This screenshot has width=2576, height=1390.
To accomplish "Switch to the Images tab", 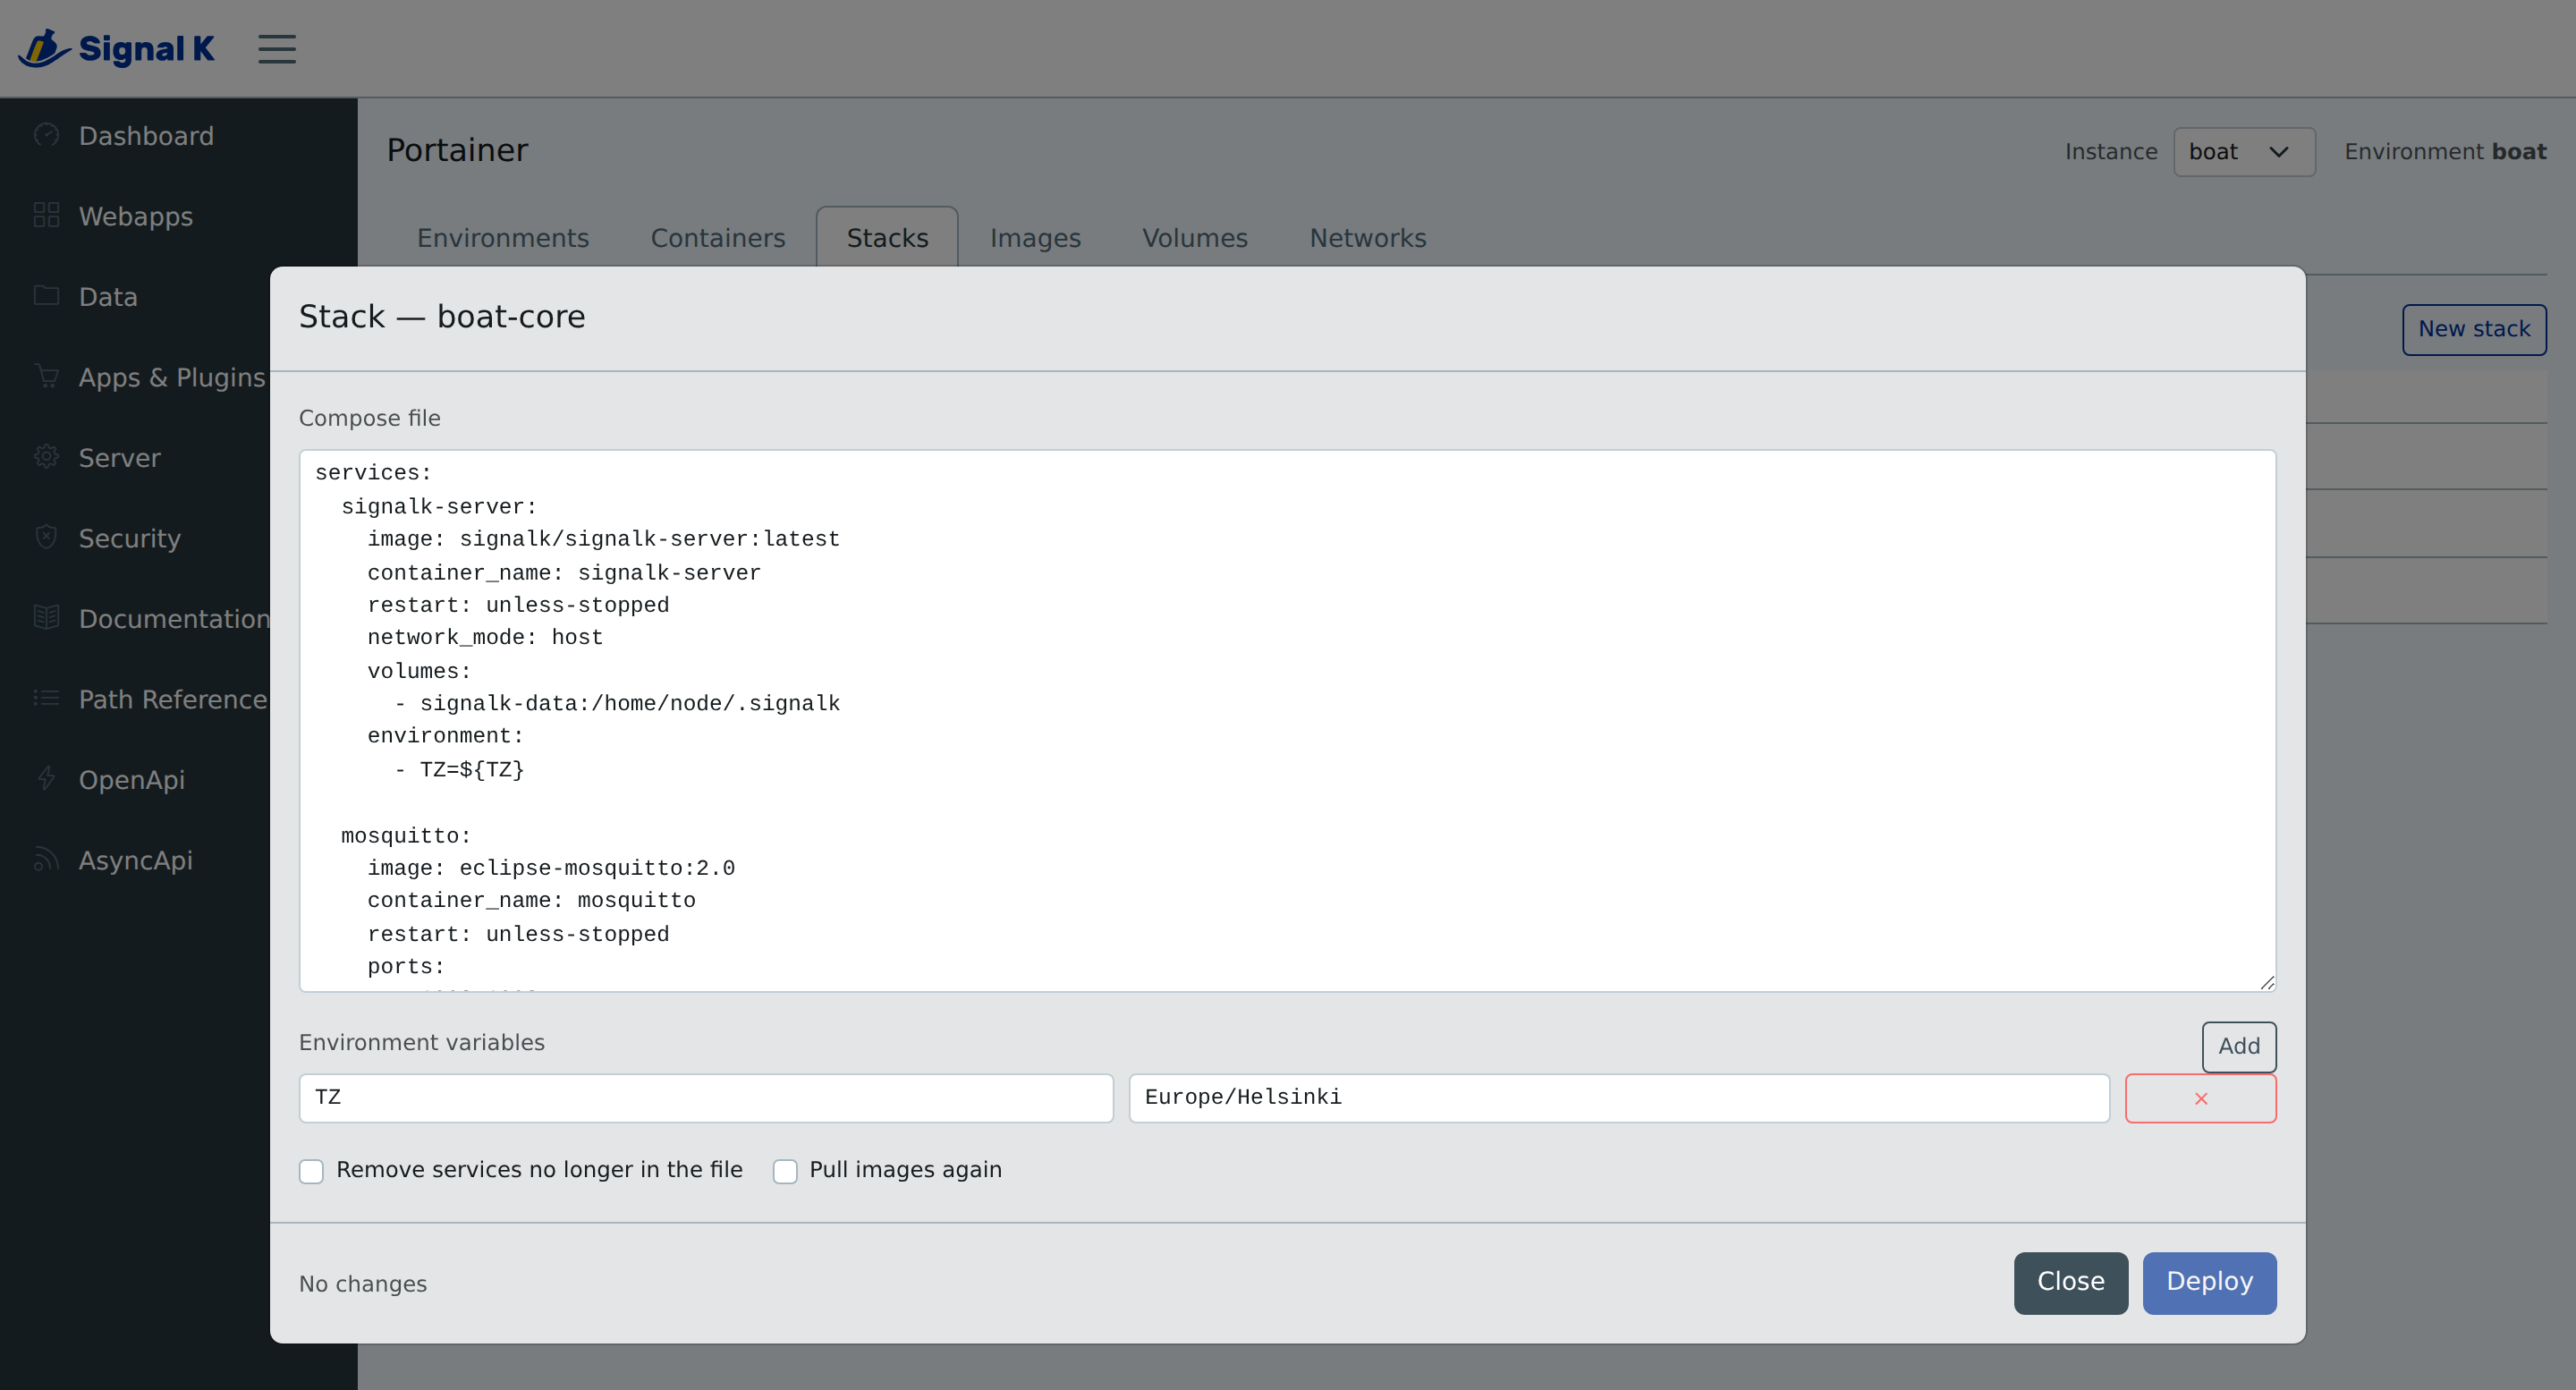I will coord(1035,238).
